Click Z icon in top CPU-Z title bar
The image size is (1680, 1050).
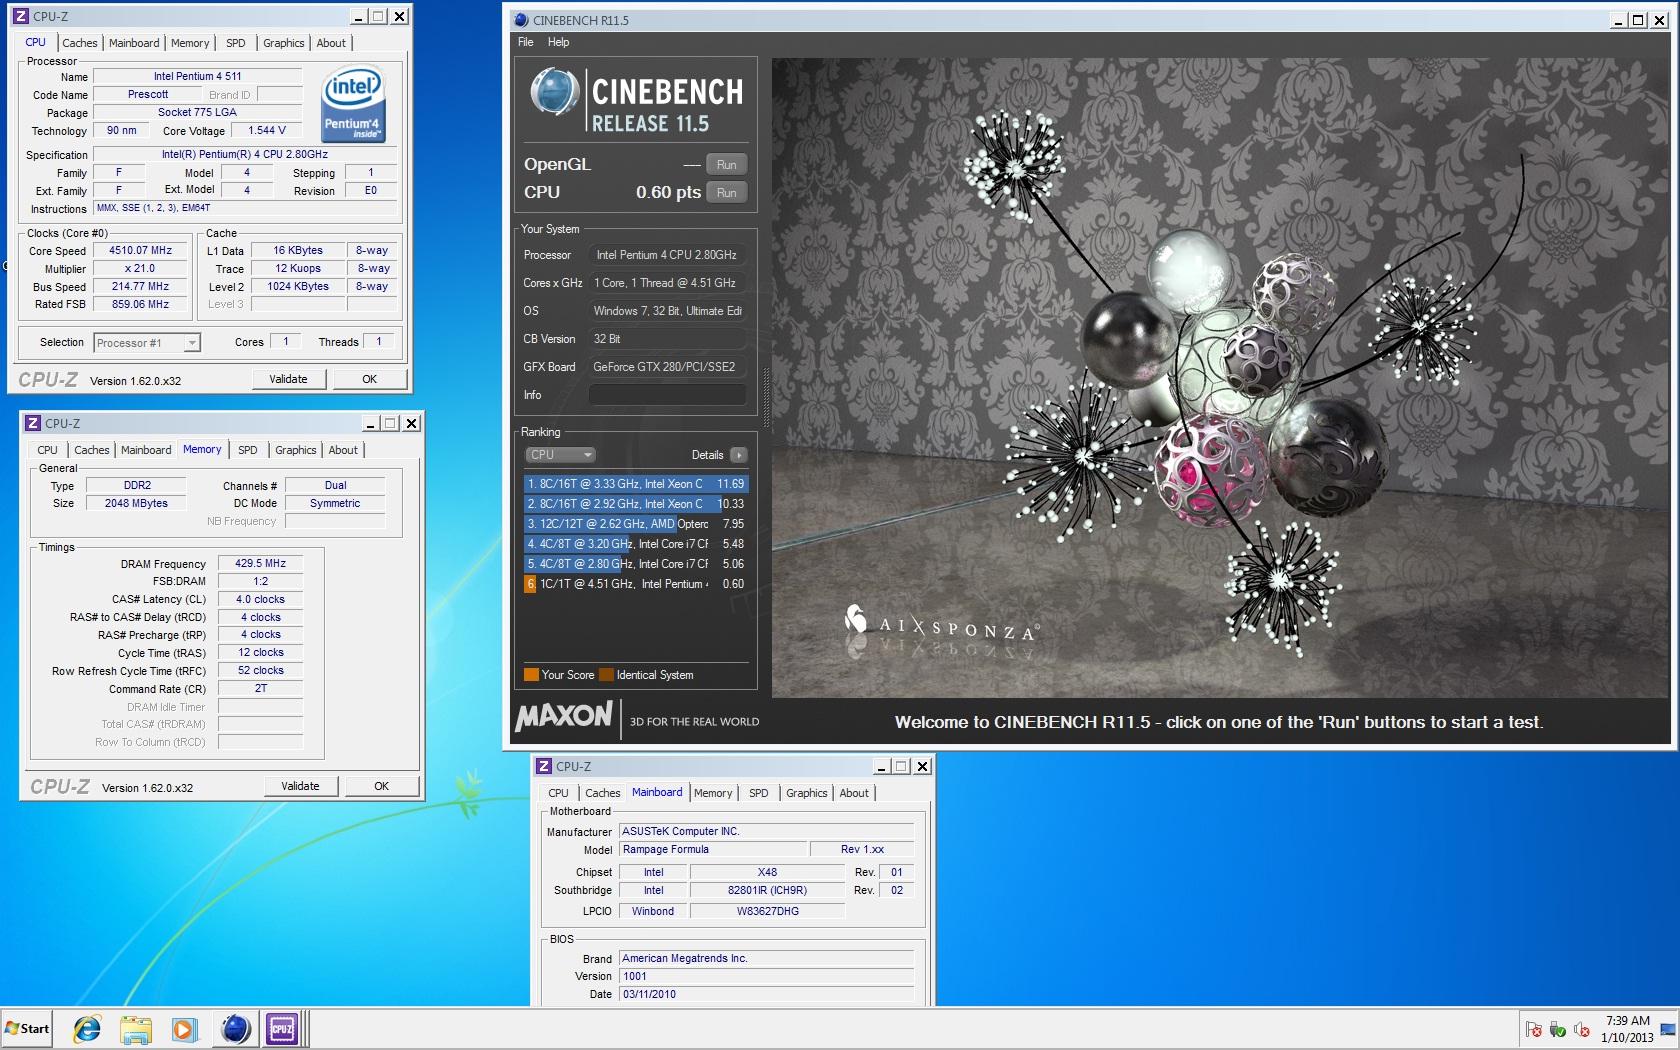21,16
